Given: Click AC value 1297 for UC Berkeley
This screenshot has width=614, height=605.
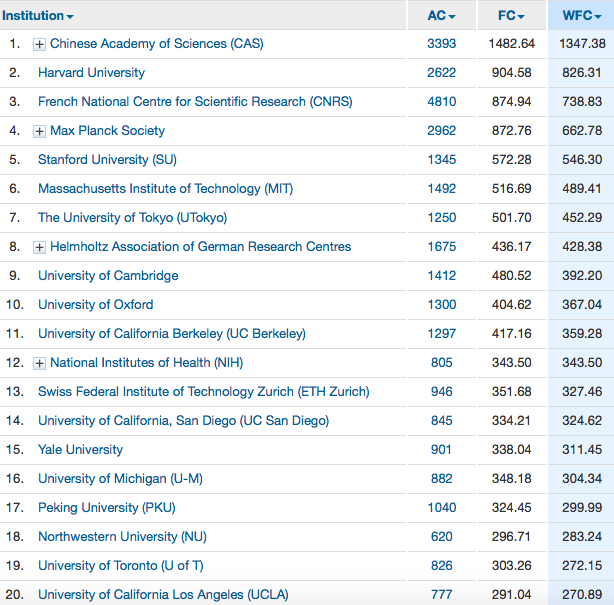Looking at the screenshot, I should [441, 333].
